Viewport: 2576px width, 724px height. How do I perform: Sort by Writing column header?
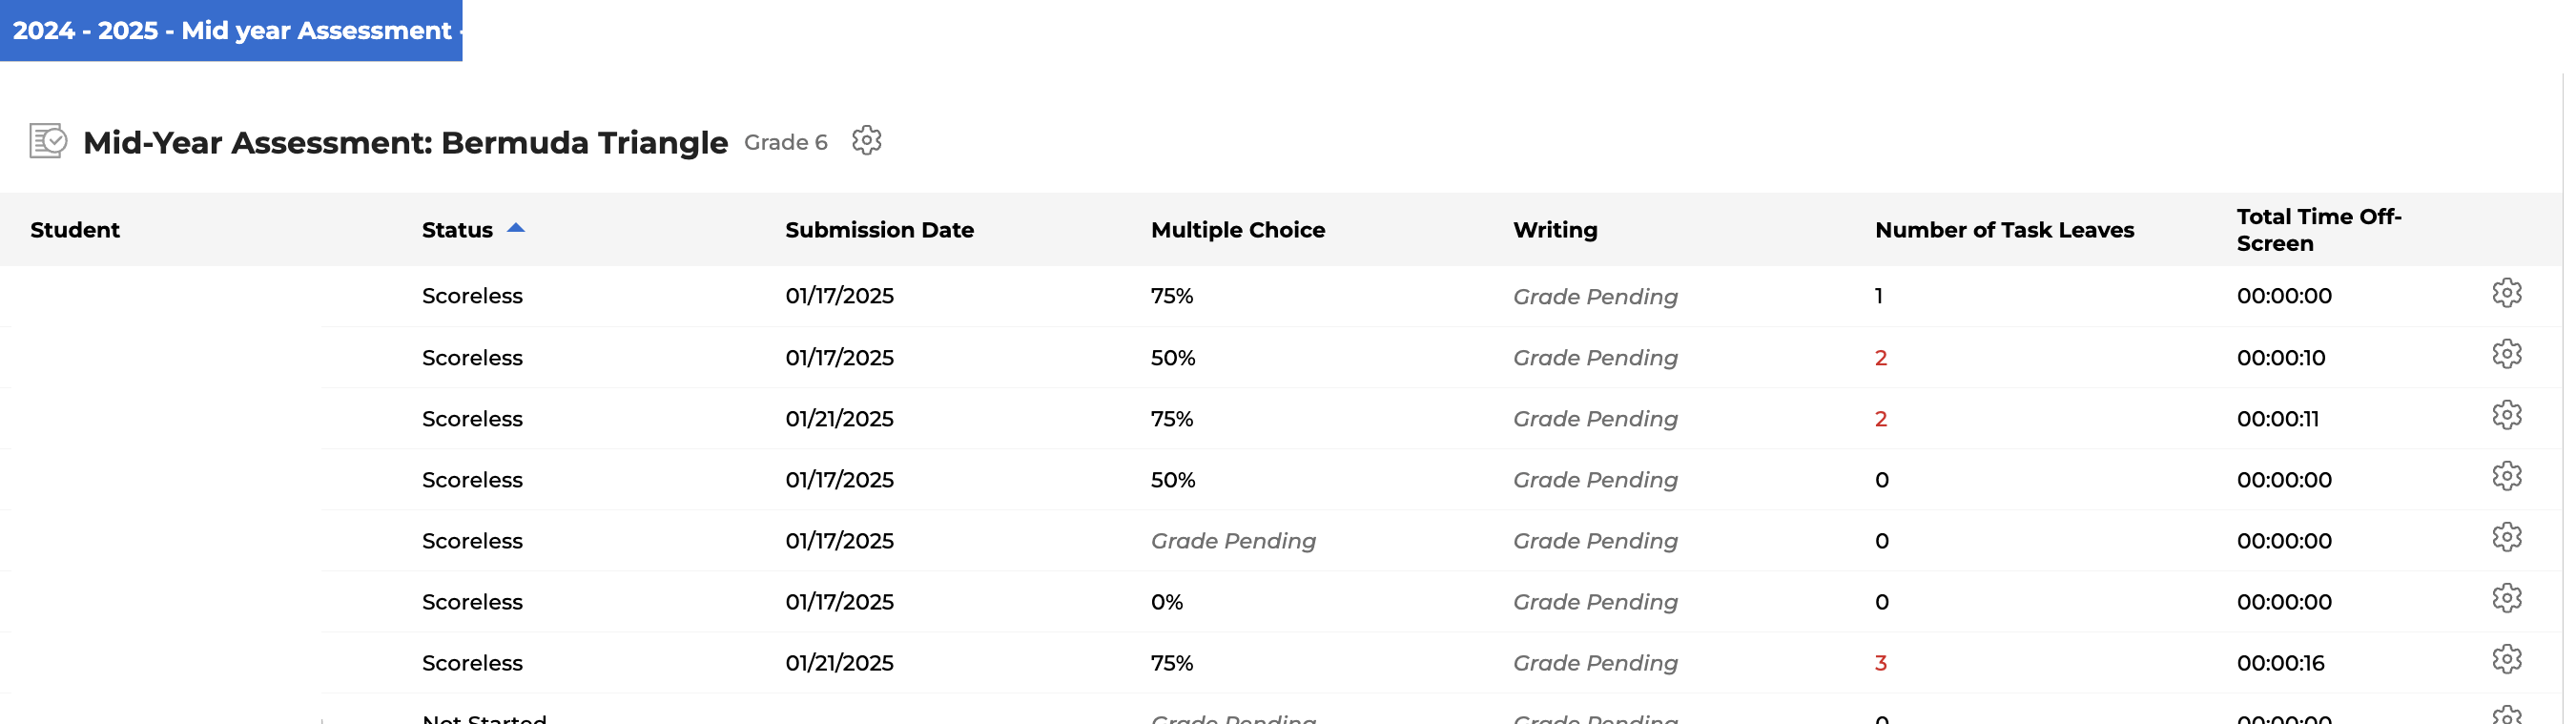1555,230
